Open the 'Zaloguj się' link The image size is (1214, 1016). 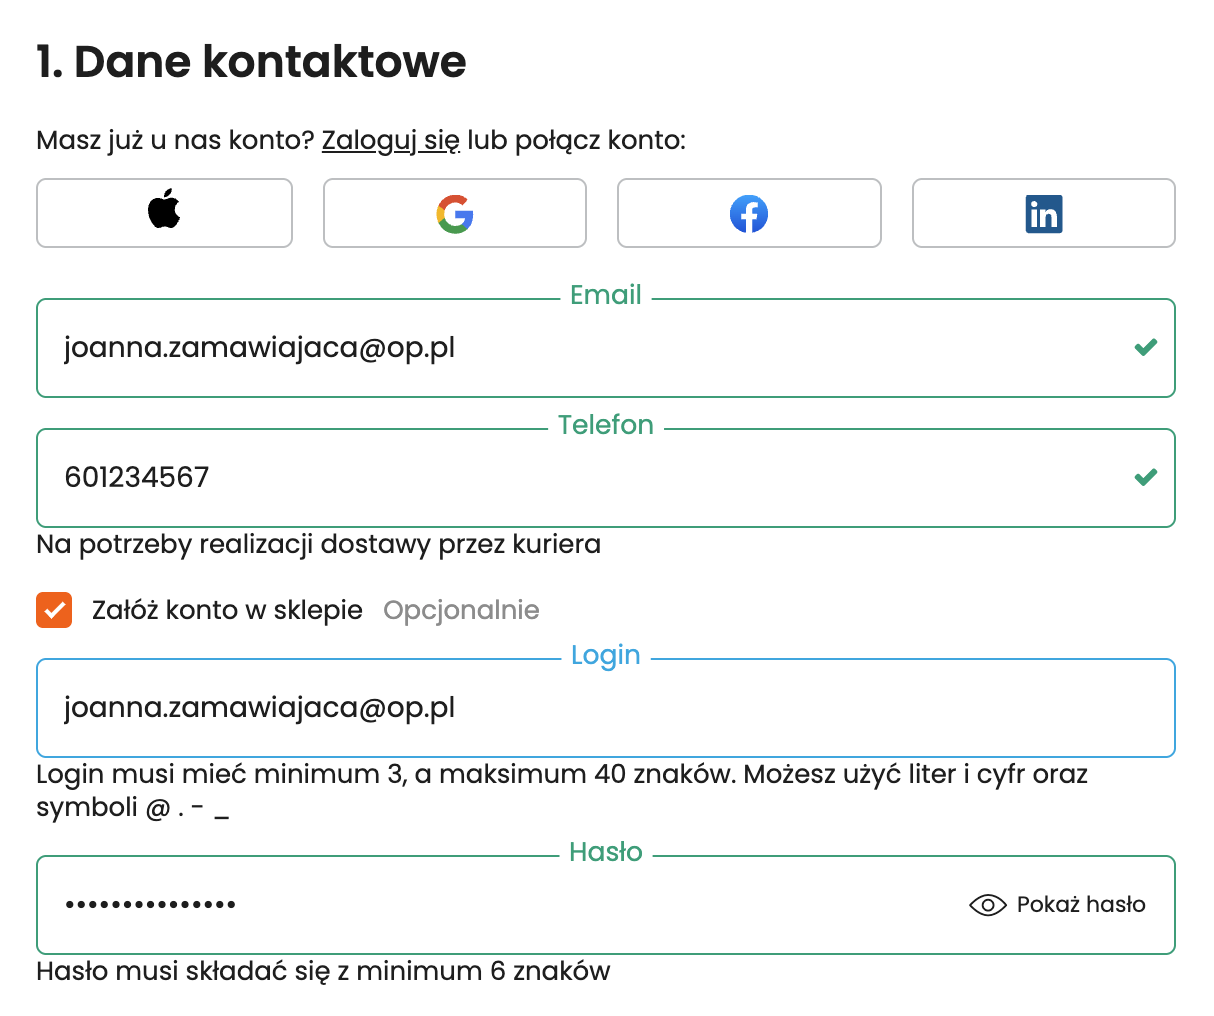tap(390, 140)
